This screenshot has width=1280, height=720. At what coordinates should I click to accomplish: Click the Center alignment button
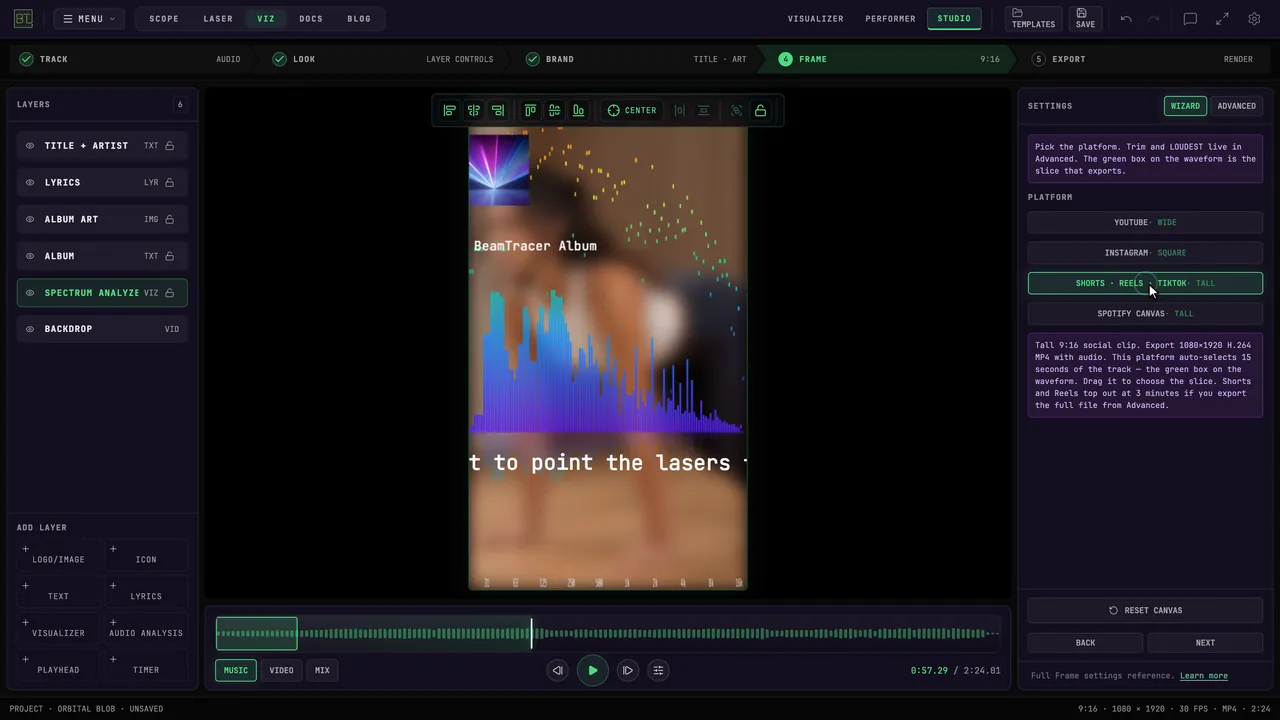click(632, 110)
